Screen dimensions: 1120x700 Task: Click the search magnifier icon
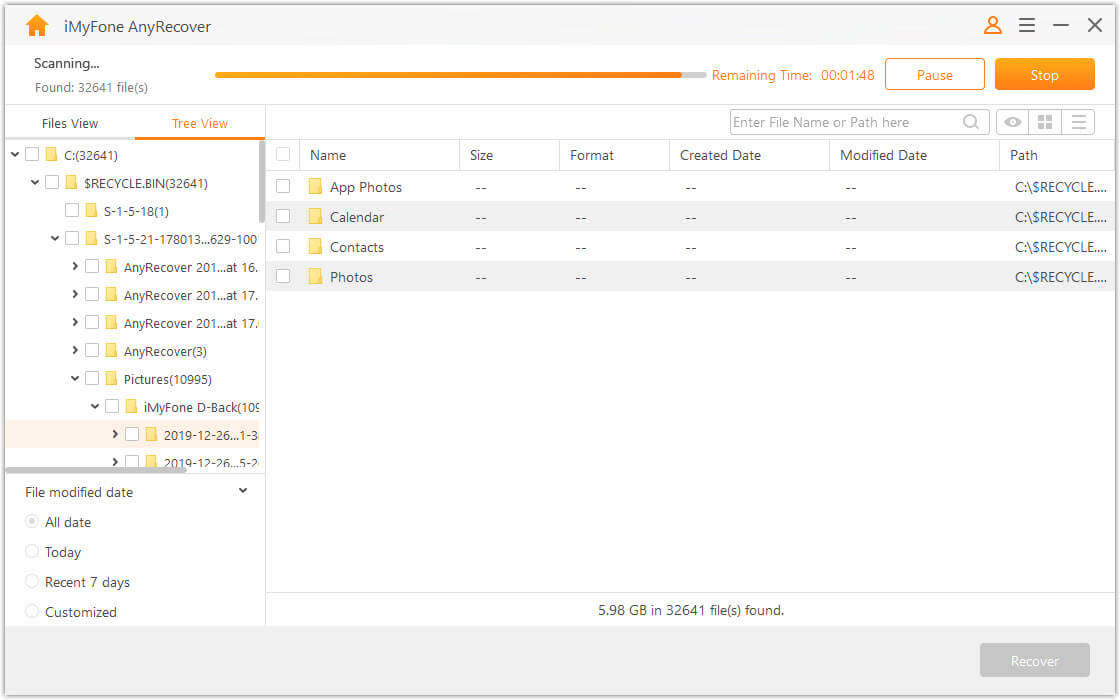point(970,121)
